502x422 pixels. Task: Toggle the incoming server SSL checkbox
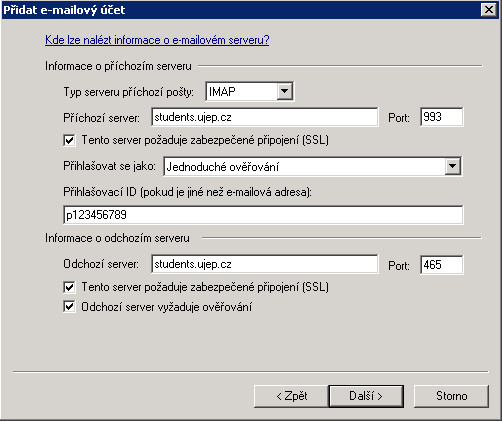[x=69, y=140]
